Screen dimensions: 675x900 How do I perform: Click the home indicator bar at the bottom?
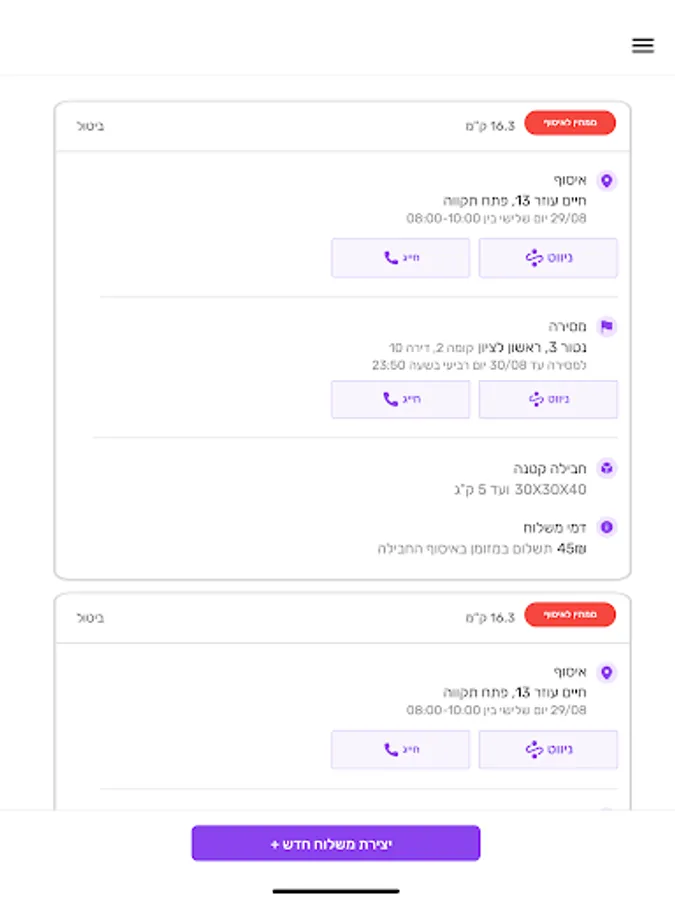click(x=336, y=890)
